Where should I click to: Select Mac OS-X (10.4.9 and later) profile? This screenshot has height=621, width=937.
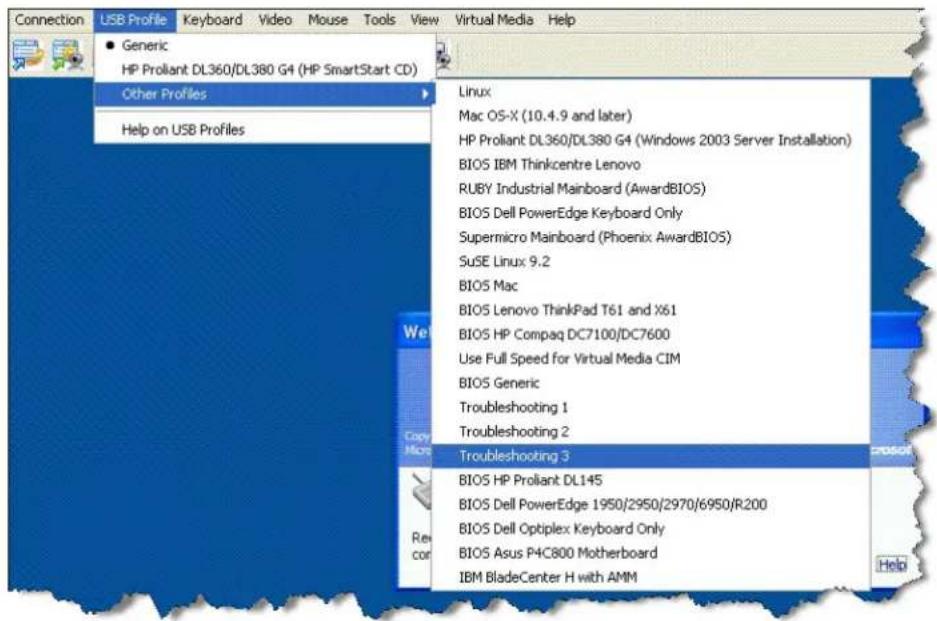(651, 116)
